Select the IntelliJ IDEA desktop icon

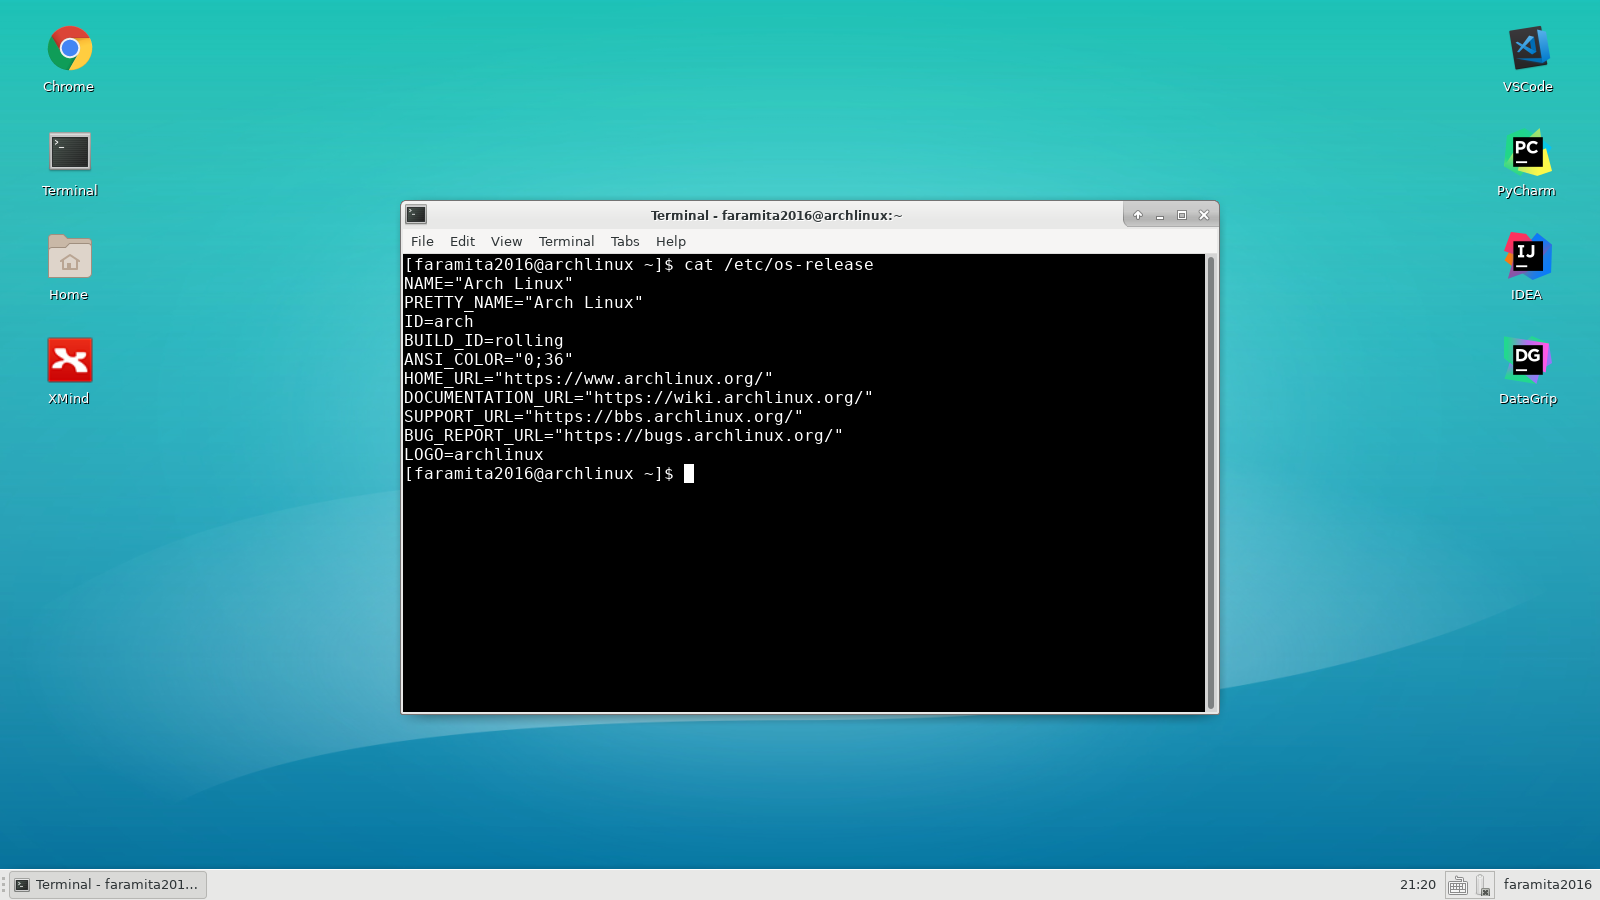[x=1527, y=256]
